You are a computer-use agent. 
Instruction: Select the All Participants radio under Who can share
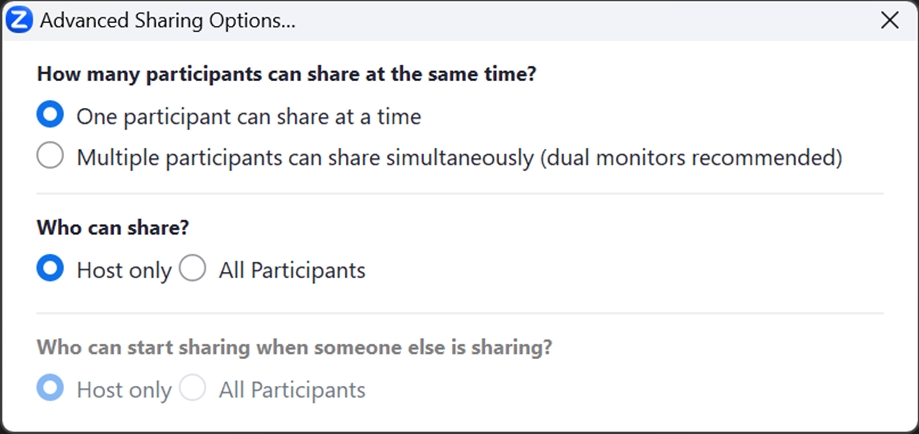coord(192,268)
